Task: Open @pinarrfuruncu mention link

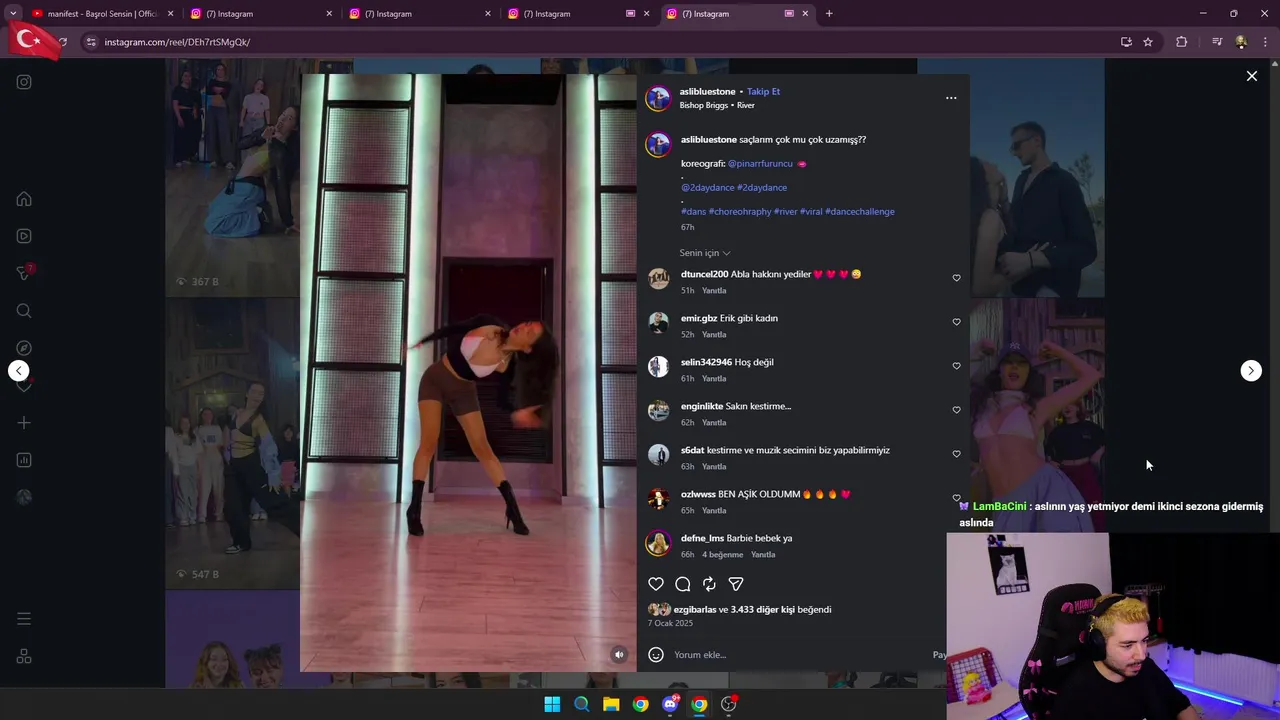Action: (x=760, y=164)
